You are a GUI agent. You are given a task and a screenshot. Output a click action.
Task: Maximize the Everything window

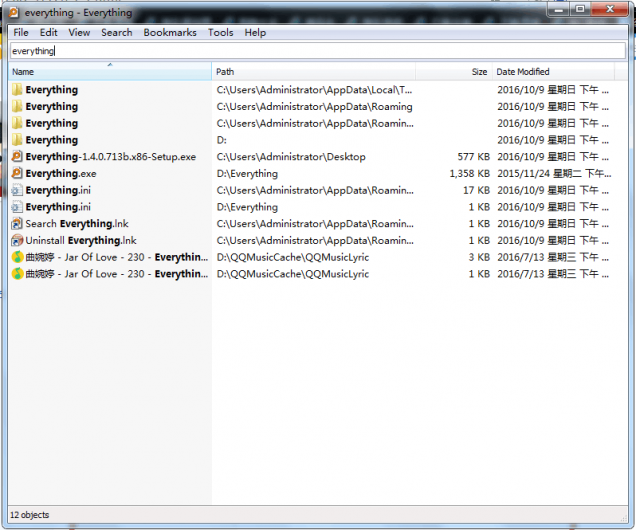coord(580,9)
